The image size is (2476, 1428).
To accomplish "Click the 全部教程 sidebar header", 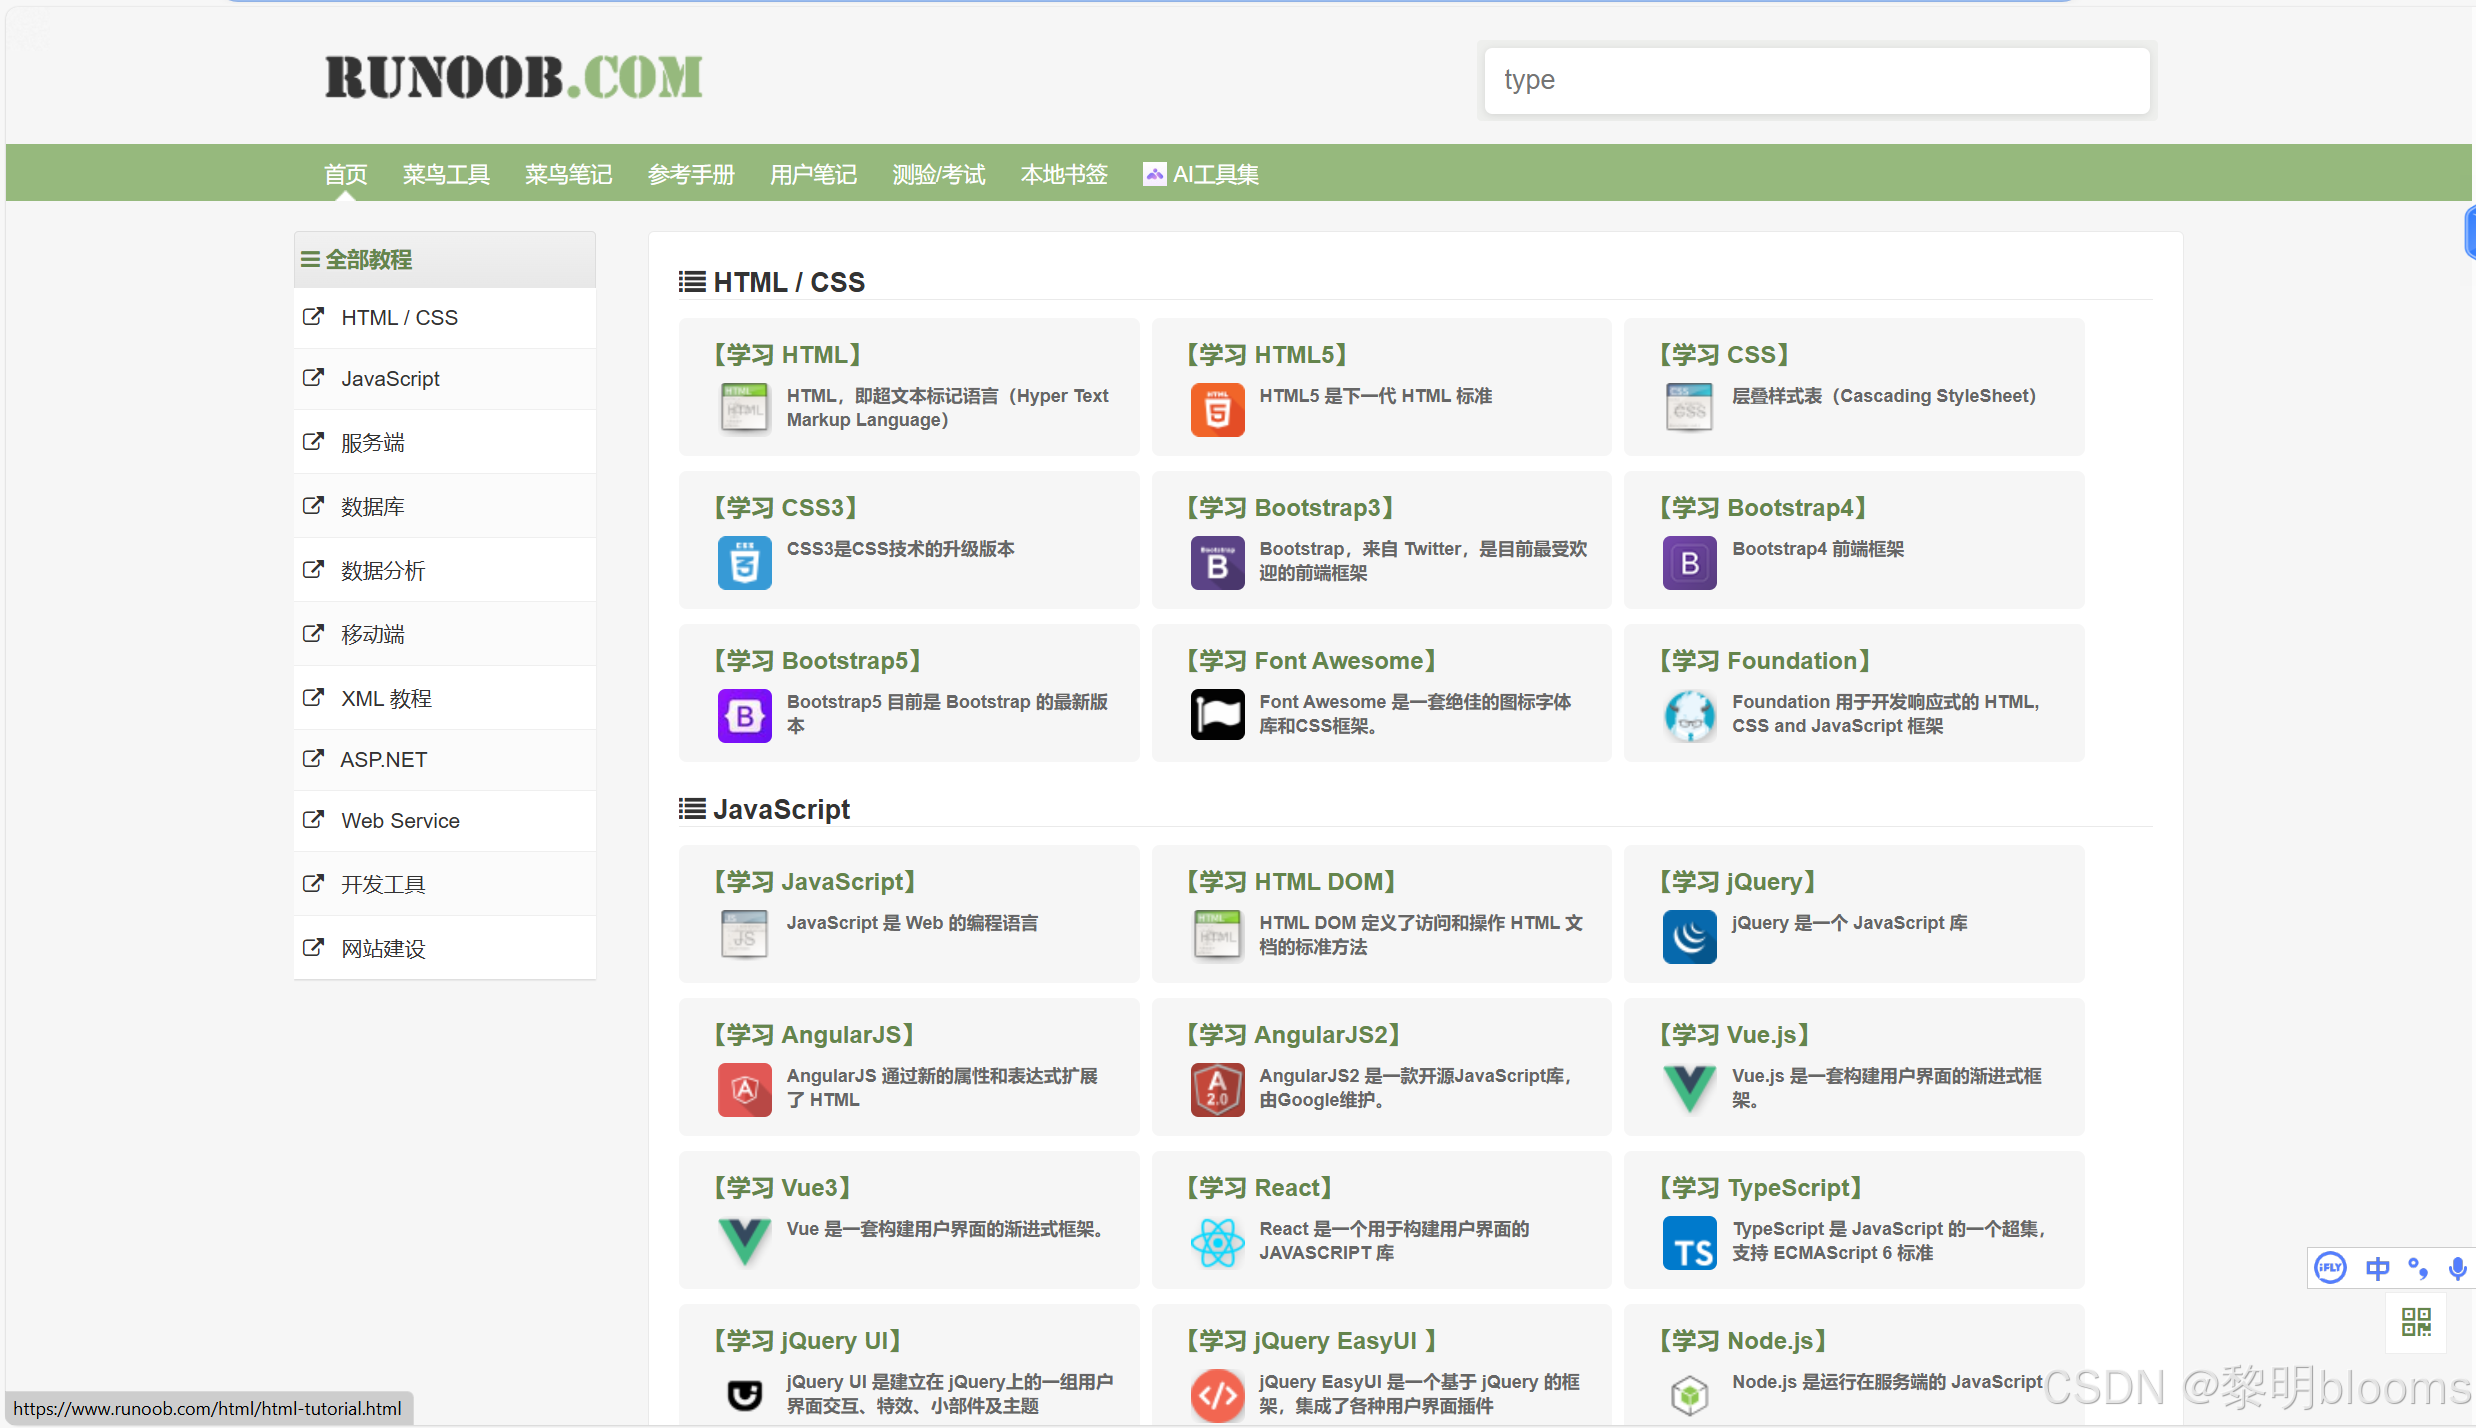I will (x=445, y=260).
